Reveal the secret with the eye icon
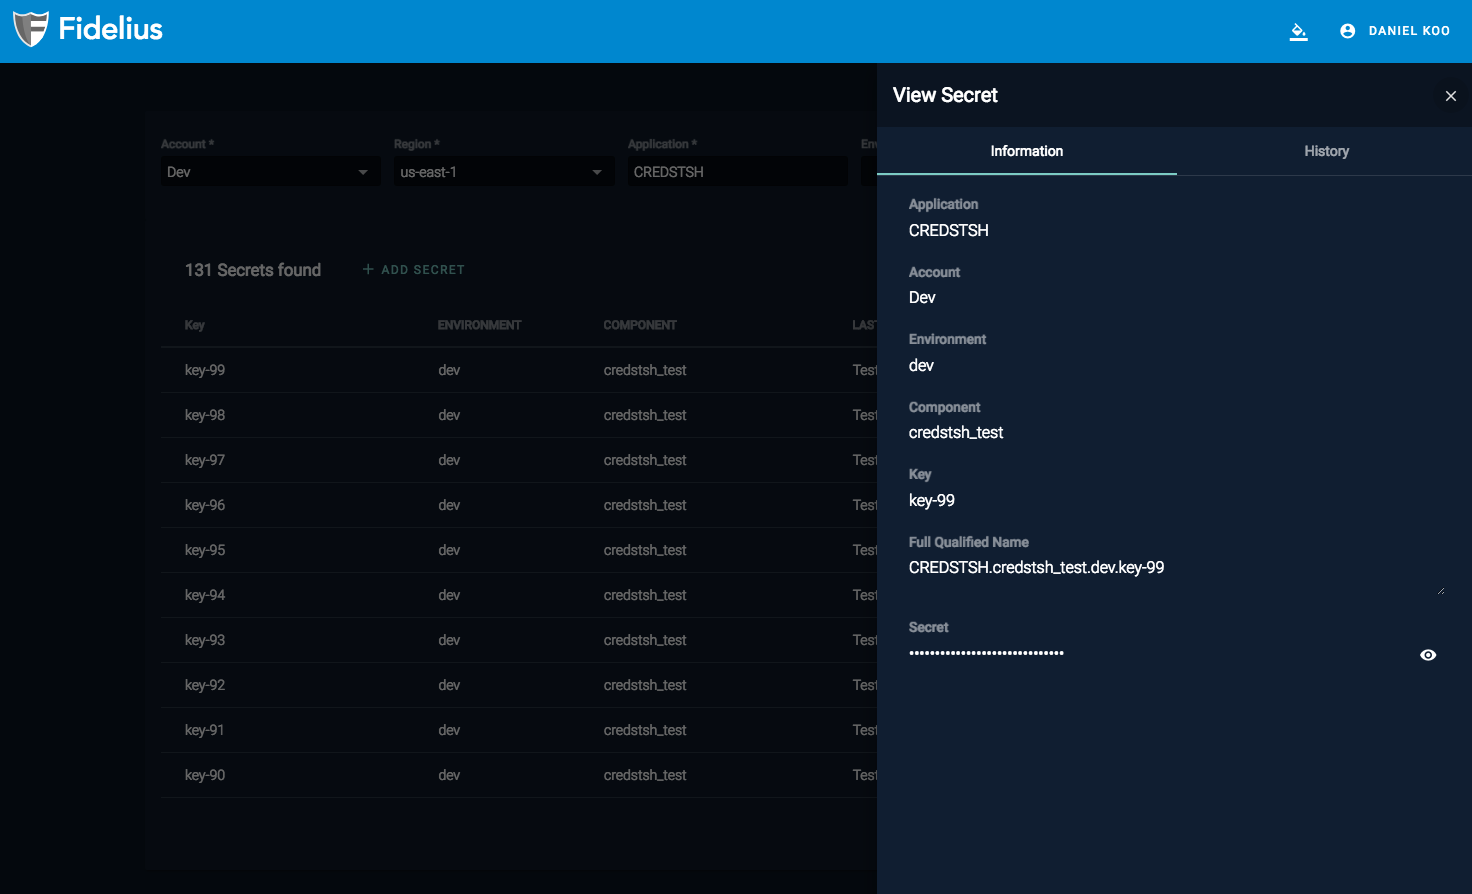 click(x=1428, y=655)
